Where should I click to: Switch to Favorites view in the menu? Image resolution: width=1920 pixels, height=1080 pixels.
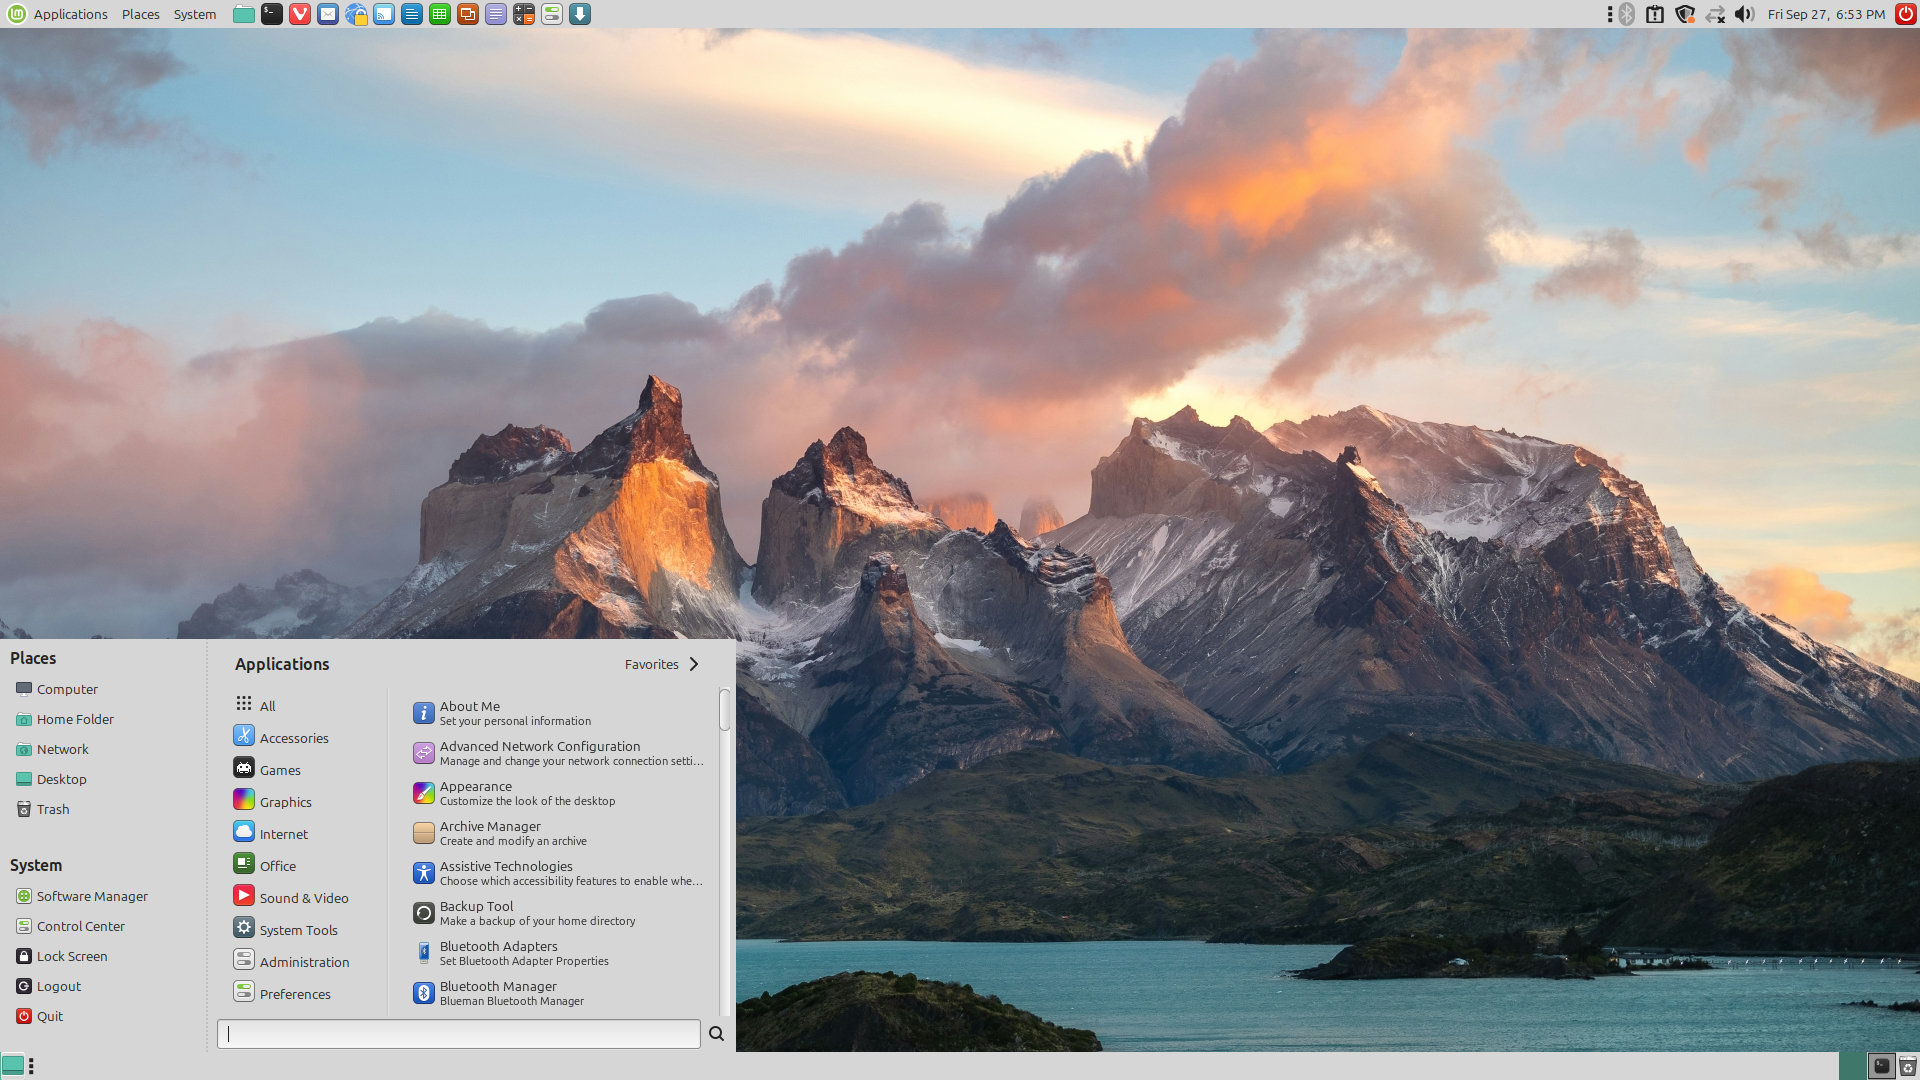662,664
